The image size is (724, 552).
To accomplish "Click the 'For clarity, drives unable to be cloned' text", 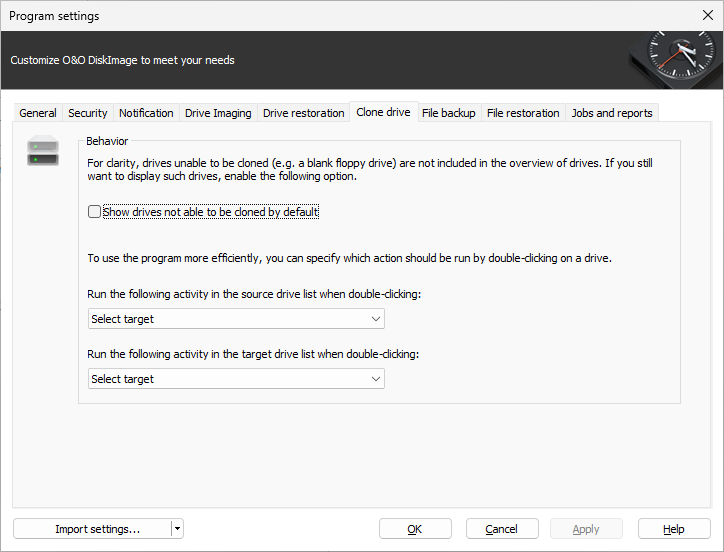I will tap(370, 170).
